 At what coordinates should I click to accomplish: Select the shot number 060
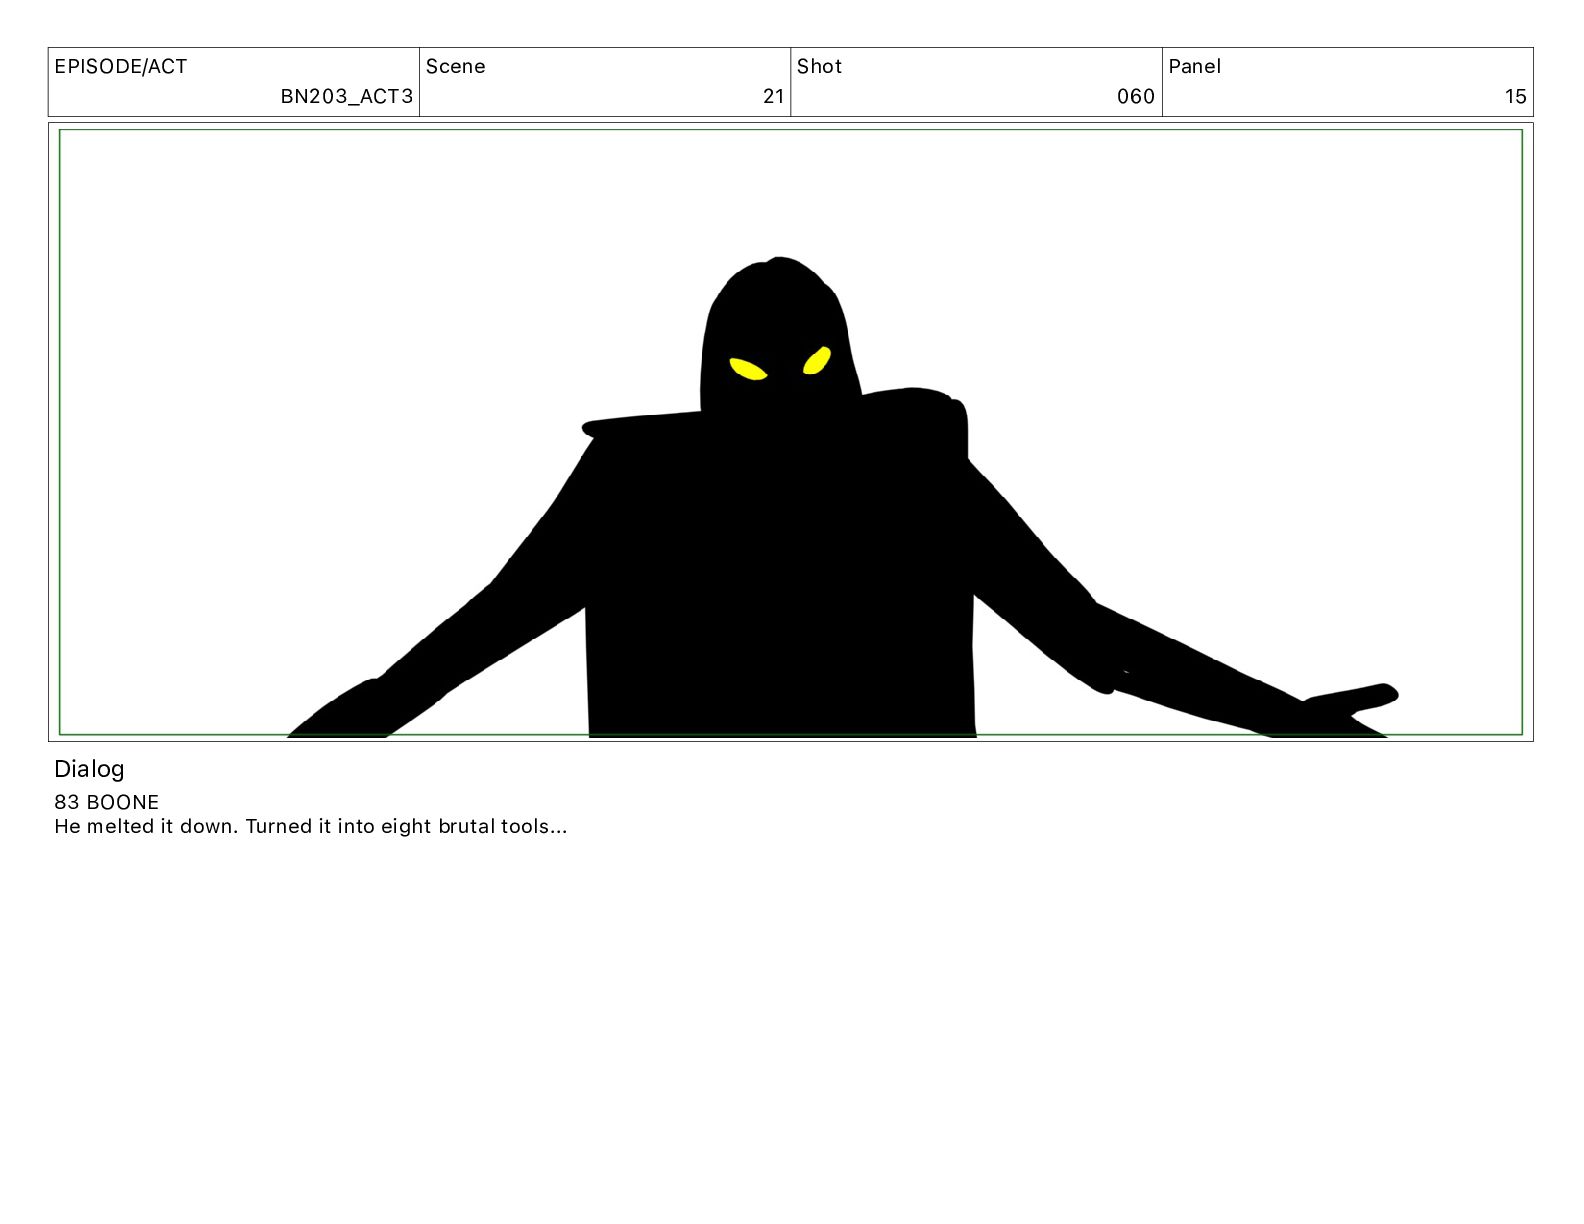coord(1135,97)
